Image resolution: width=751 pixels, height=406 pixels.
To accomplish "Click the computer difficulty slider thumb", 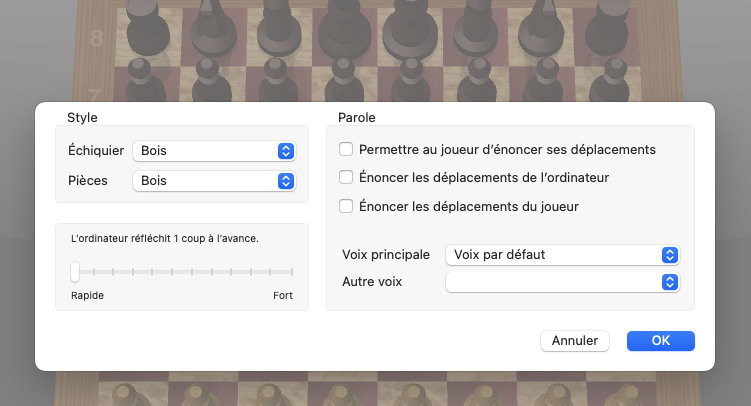I will point(75,272).
